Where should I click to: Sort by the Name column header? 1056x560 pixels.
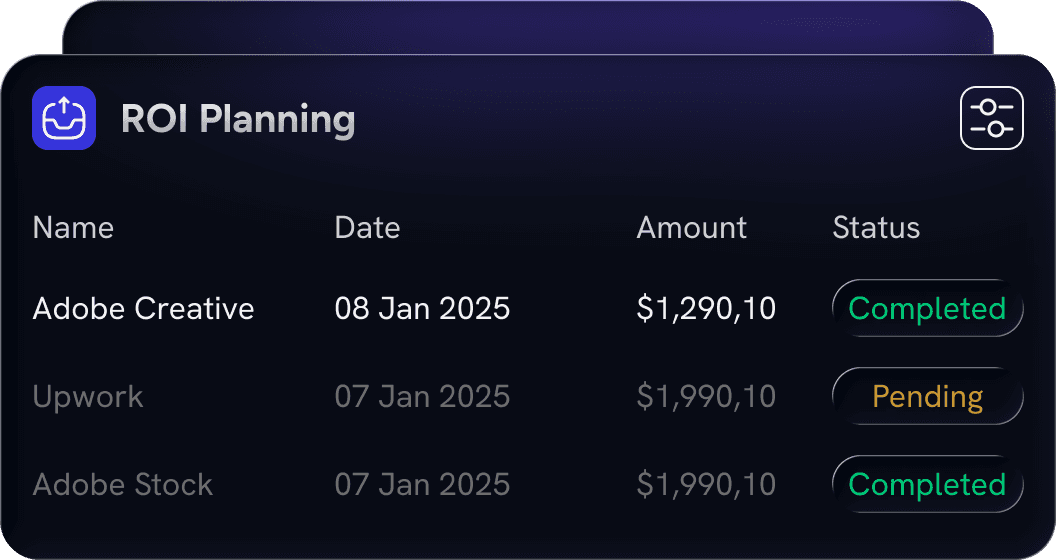[x=73, y=228]
